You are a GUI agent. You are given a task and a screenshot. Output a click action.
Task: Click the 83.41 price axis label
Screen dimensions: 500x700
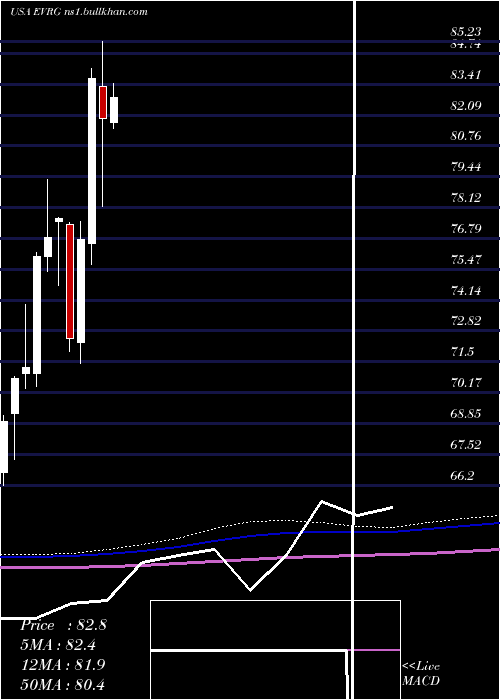coord(466,74)
